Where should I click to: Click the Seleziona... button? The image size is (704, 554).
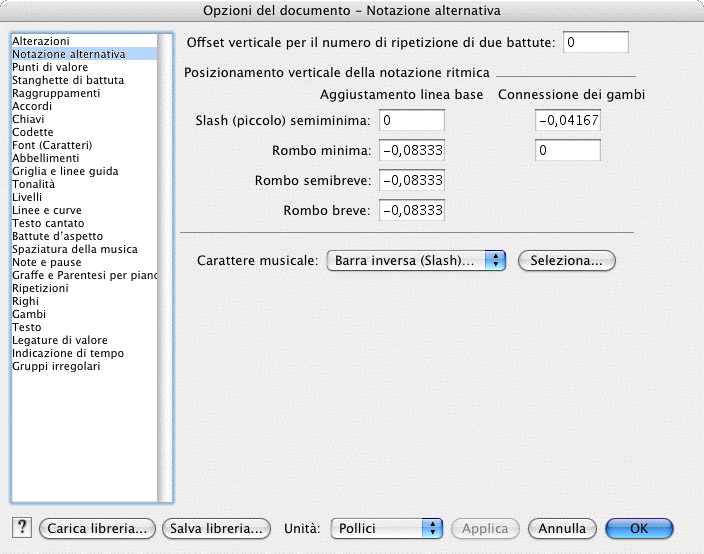click(x=566, y=260)
